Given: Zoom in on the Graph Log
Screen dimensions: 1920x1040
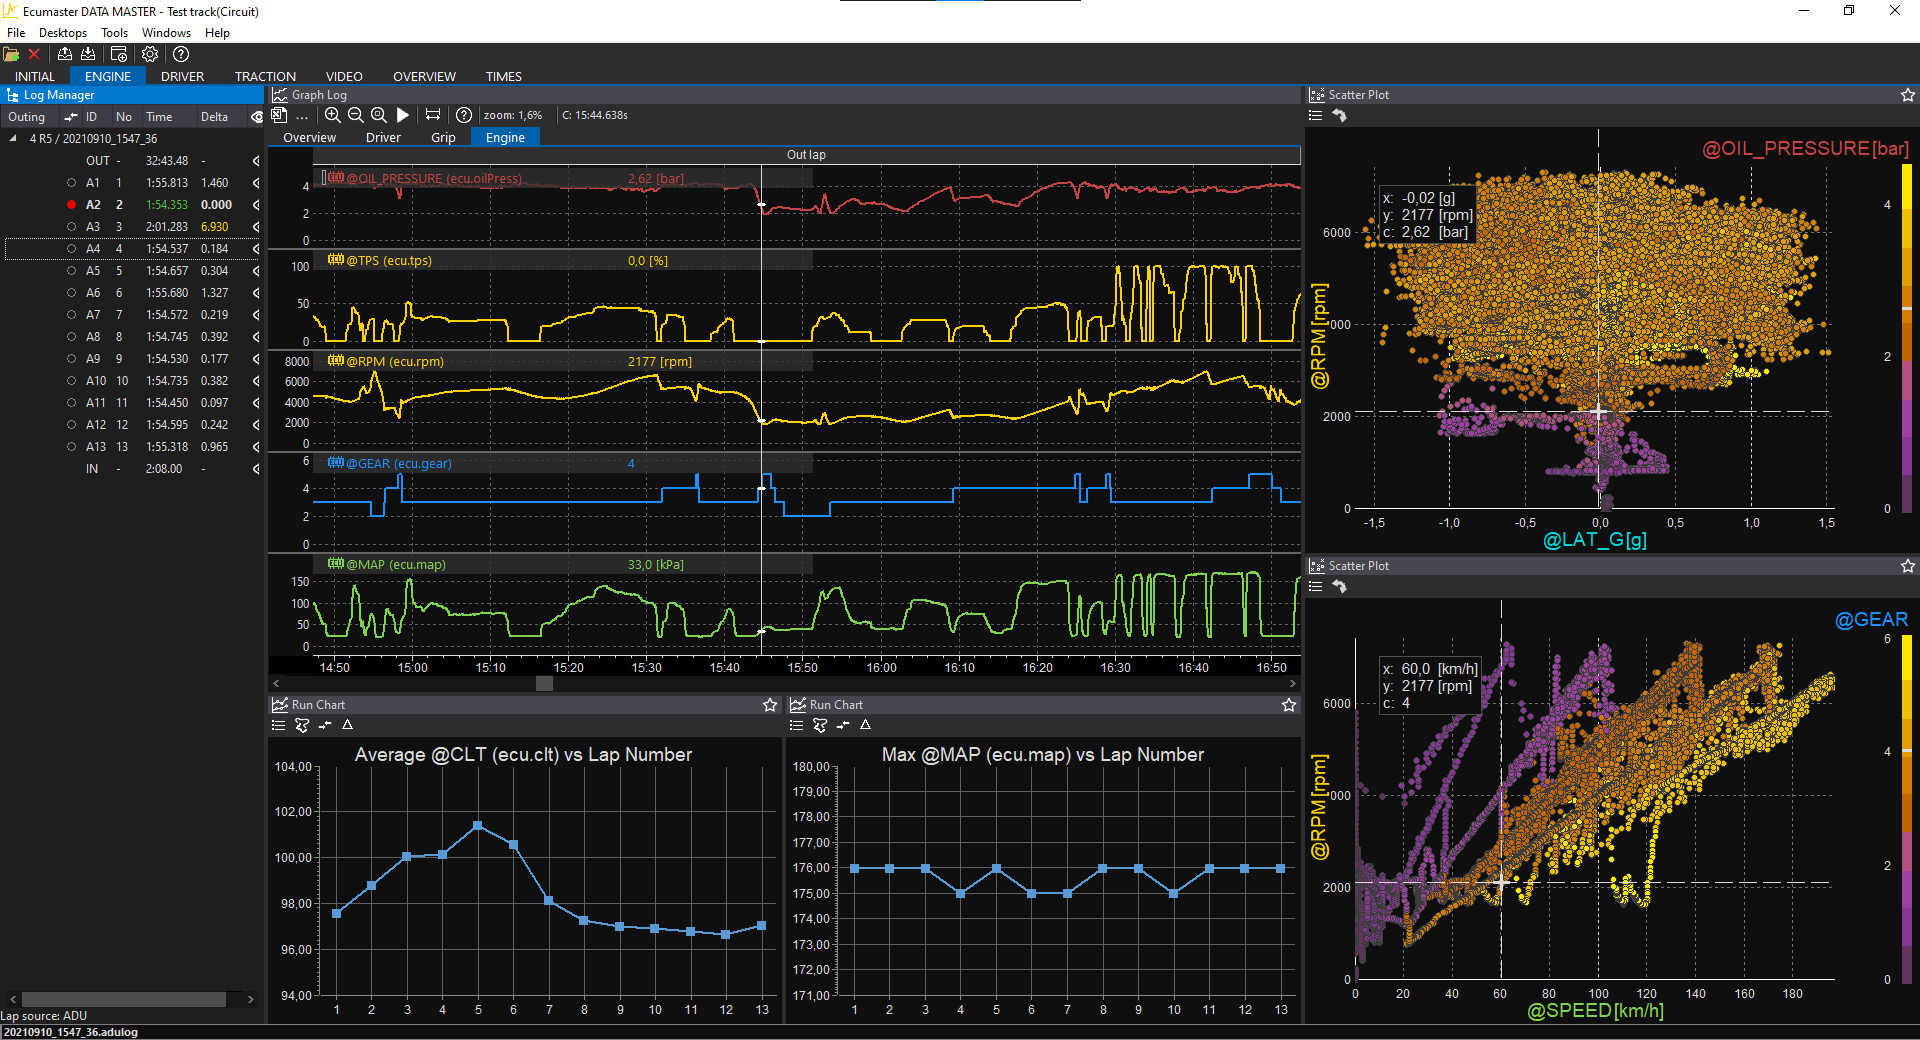Looking at the screenshot, I should pos(333,115).
